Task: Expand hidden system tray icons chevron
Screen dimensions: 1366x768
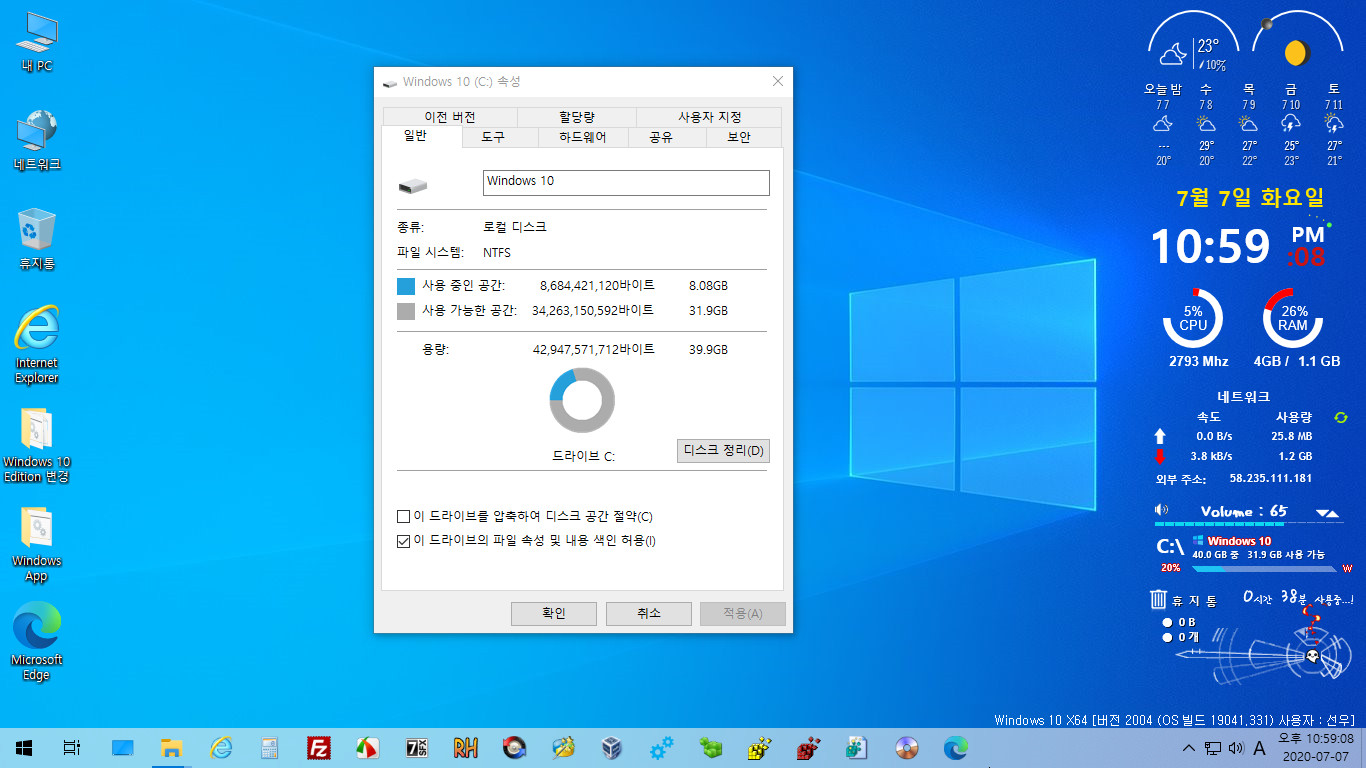Action: coord(1188,748)
